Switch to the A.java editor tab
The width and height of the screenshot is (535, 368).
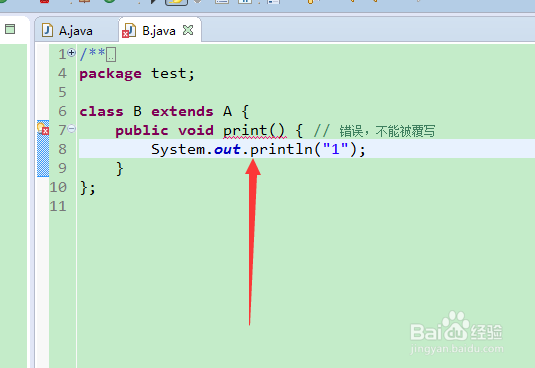pyautogui.click(x=75, y=31)
